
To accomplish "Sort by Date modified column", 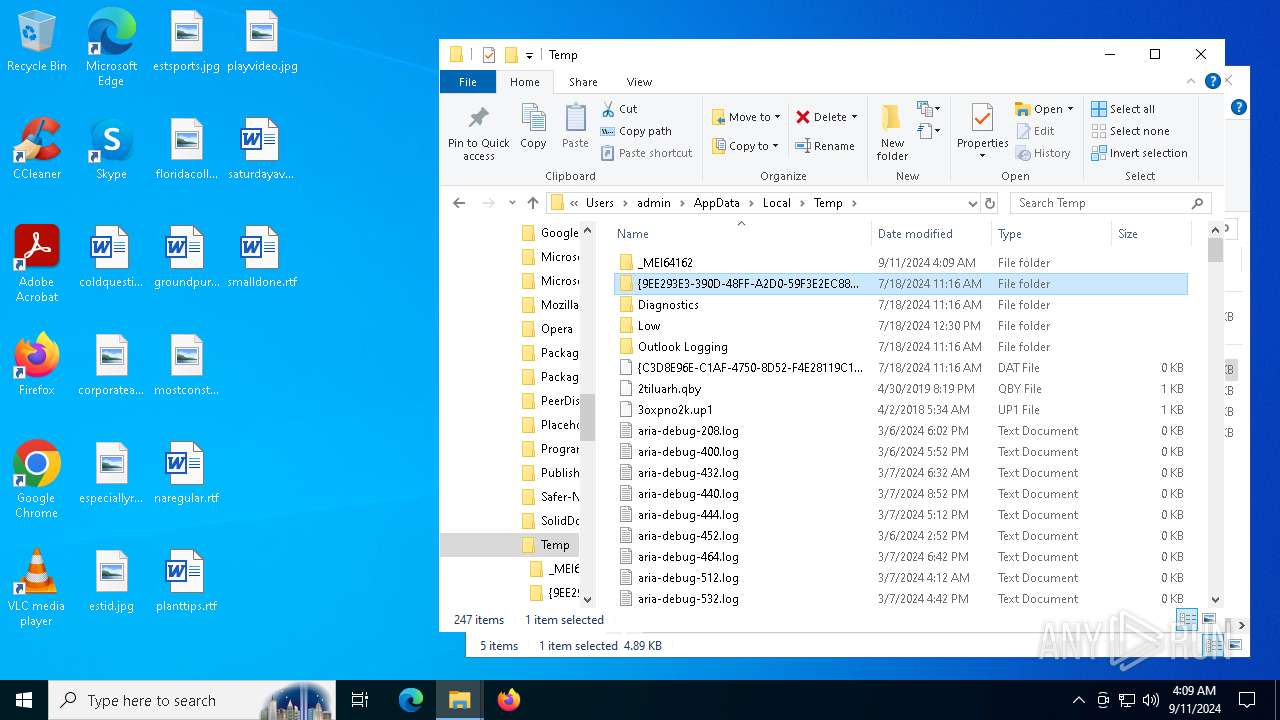I will coord(931,234).
